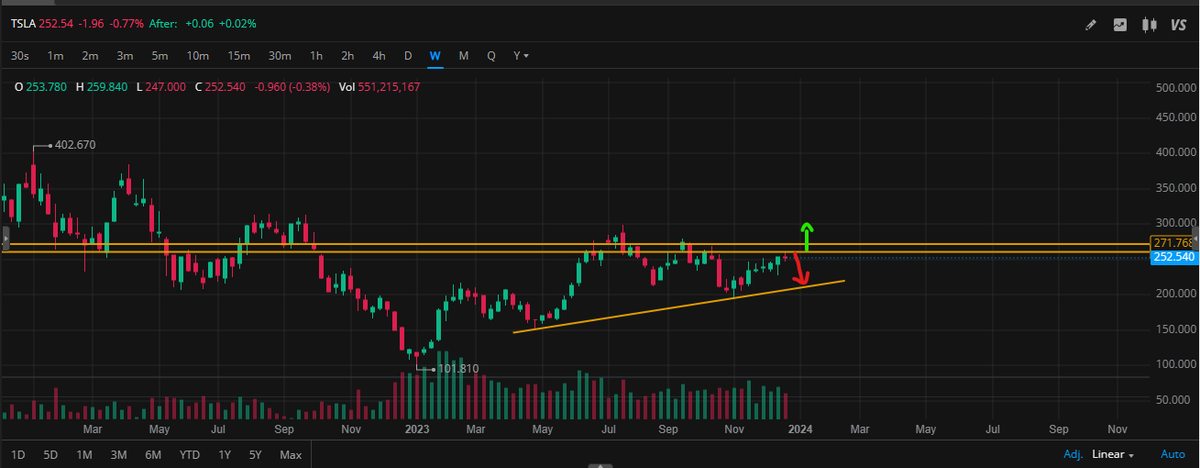
Task: Click the bottom panel expand handle
Action: click(600, 465)
